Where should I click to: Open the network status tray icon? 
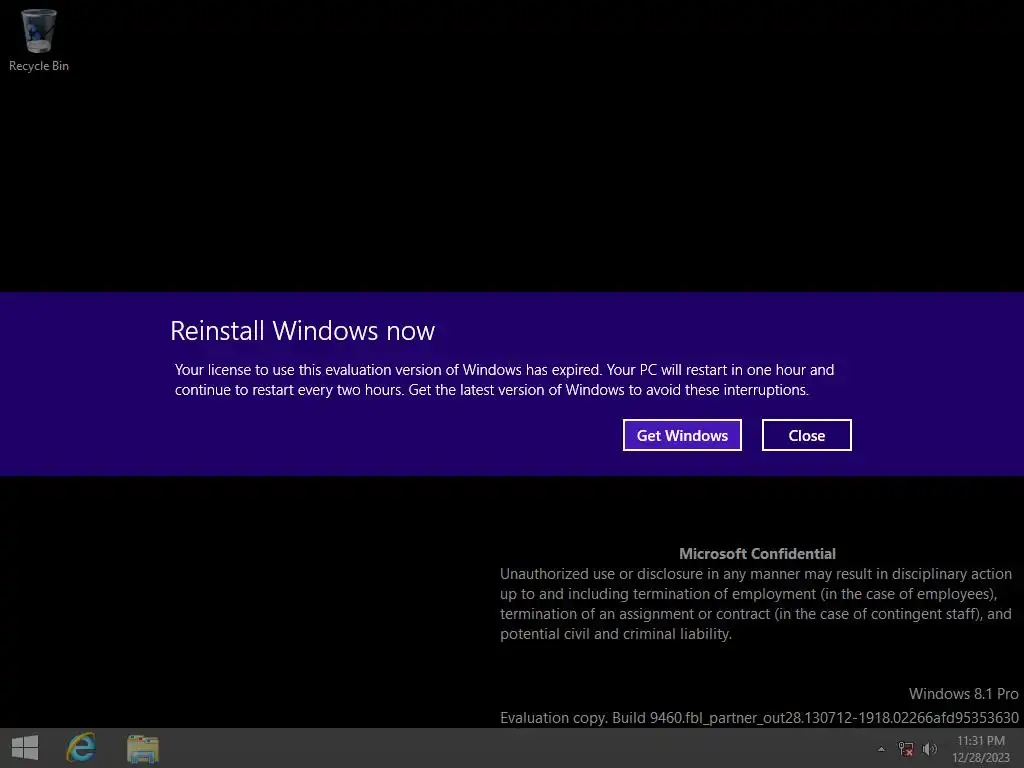click(x=906, y=749)
